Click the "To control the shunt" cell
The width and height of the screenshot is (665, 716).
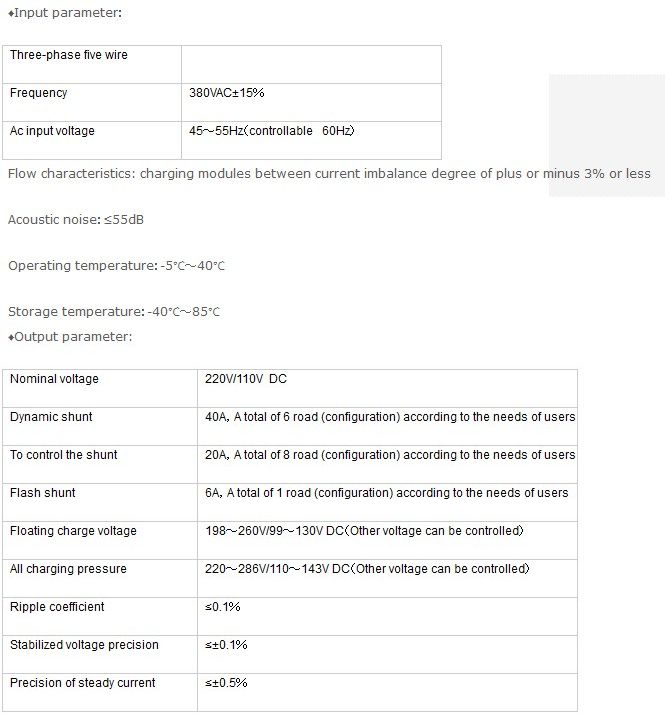(64, 455)
